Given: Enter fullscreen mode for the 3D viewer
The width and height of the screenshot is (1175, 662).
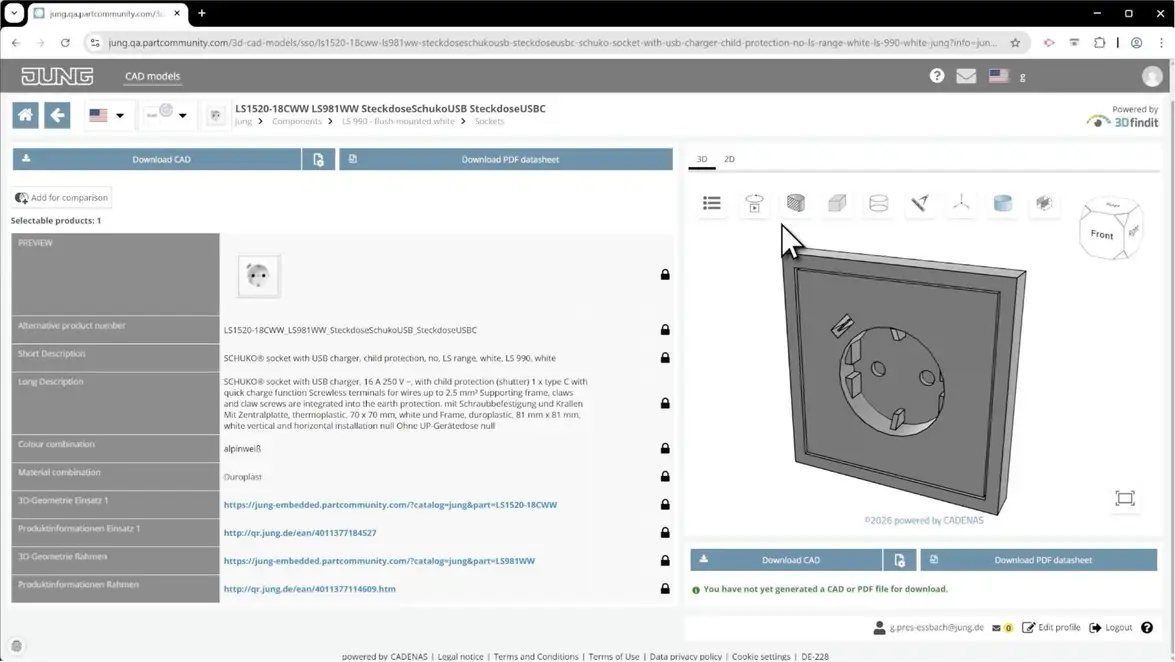Looking at the screenshot, I should (x=1125, y=499).
